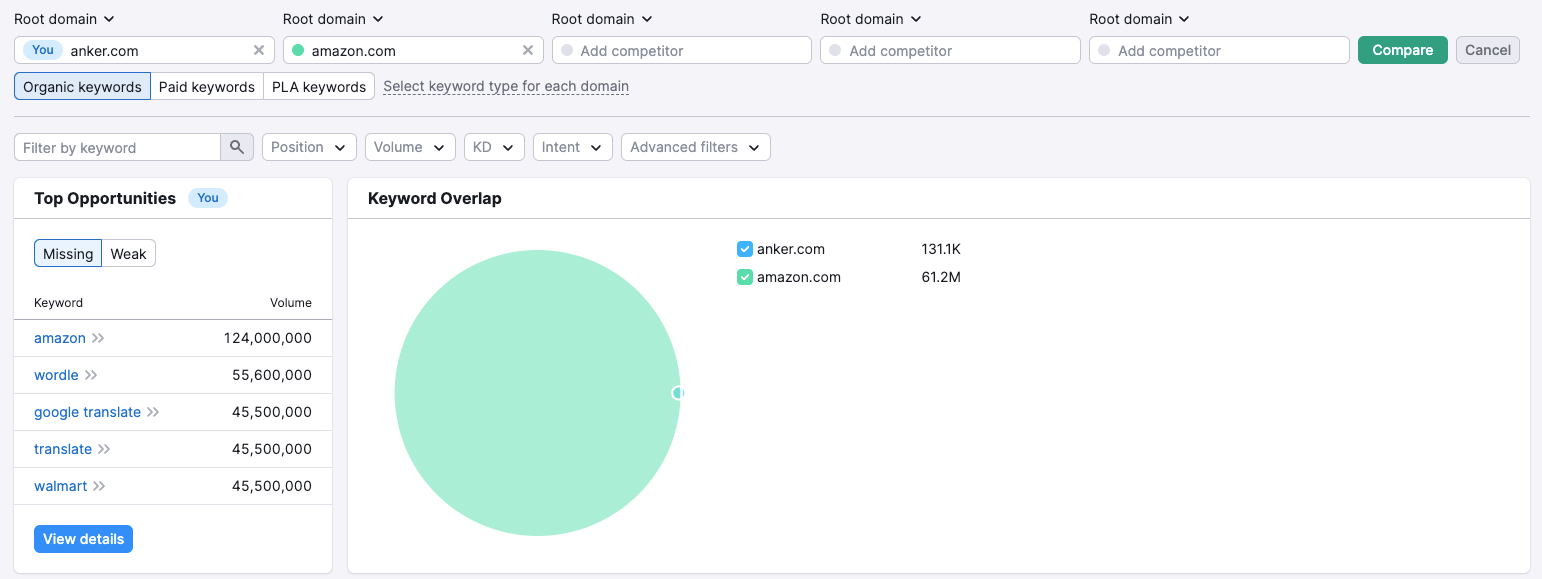Expand the Advanced filters dropdown

(696, 147)
